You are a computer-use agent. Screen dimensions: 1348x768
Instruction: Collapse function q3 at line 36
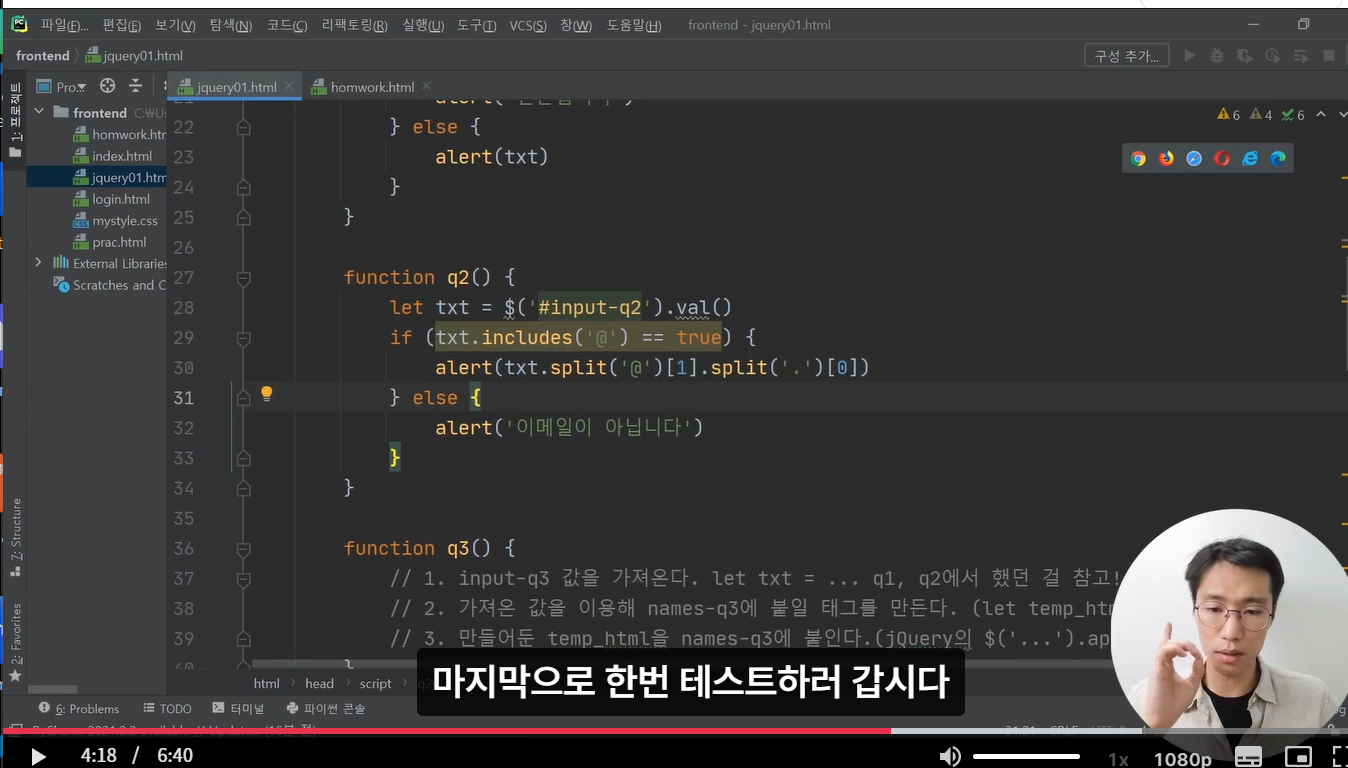(x=243, y=549)
